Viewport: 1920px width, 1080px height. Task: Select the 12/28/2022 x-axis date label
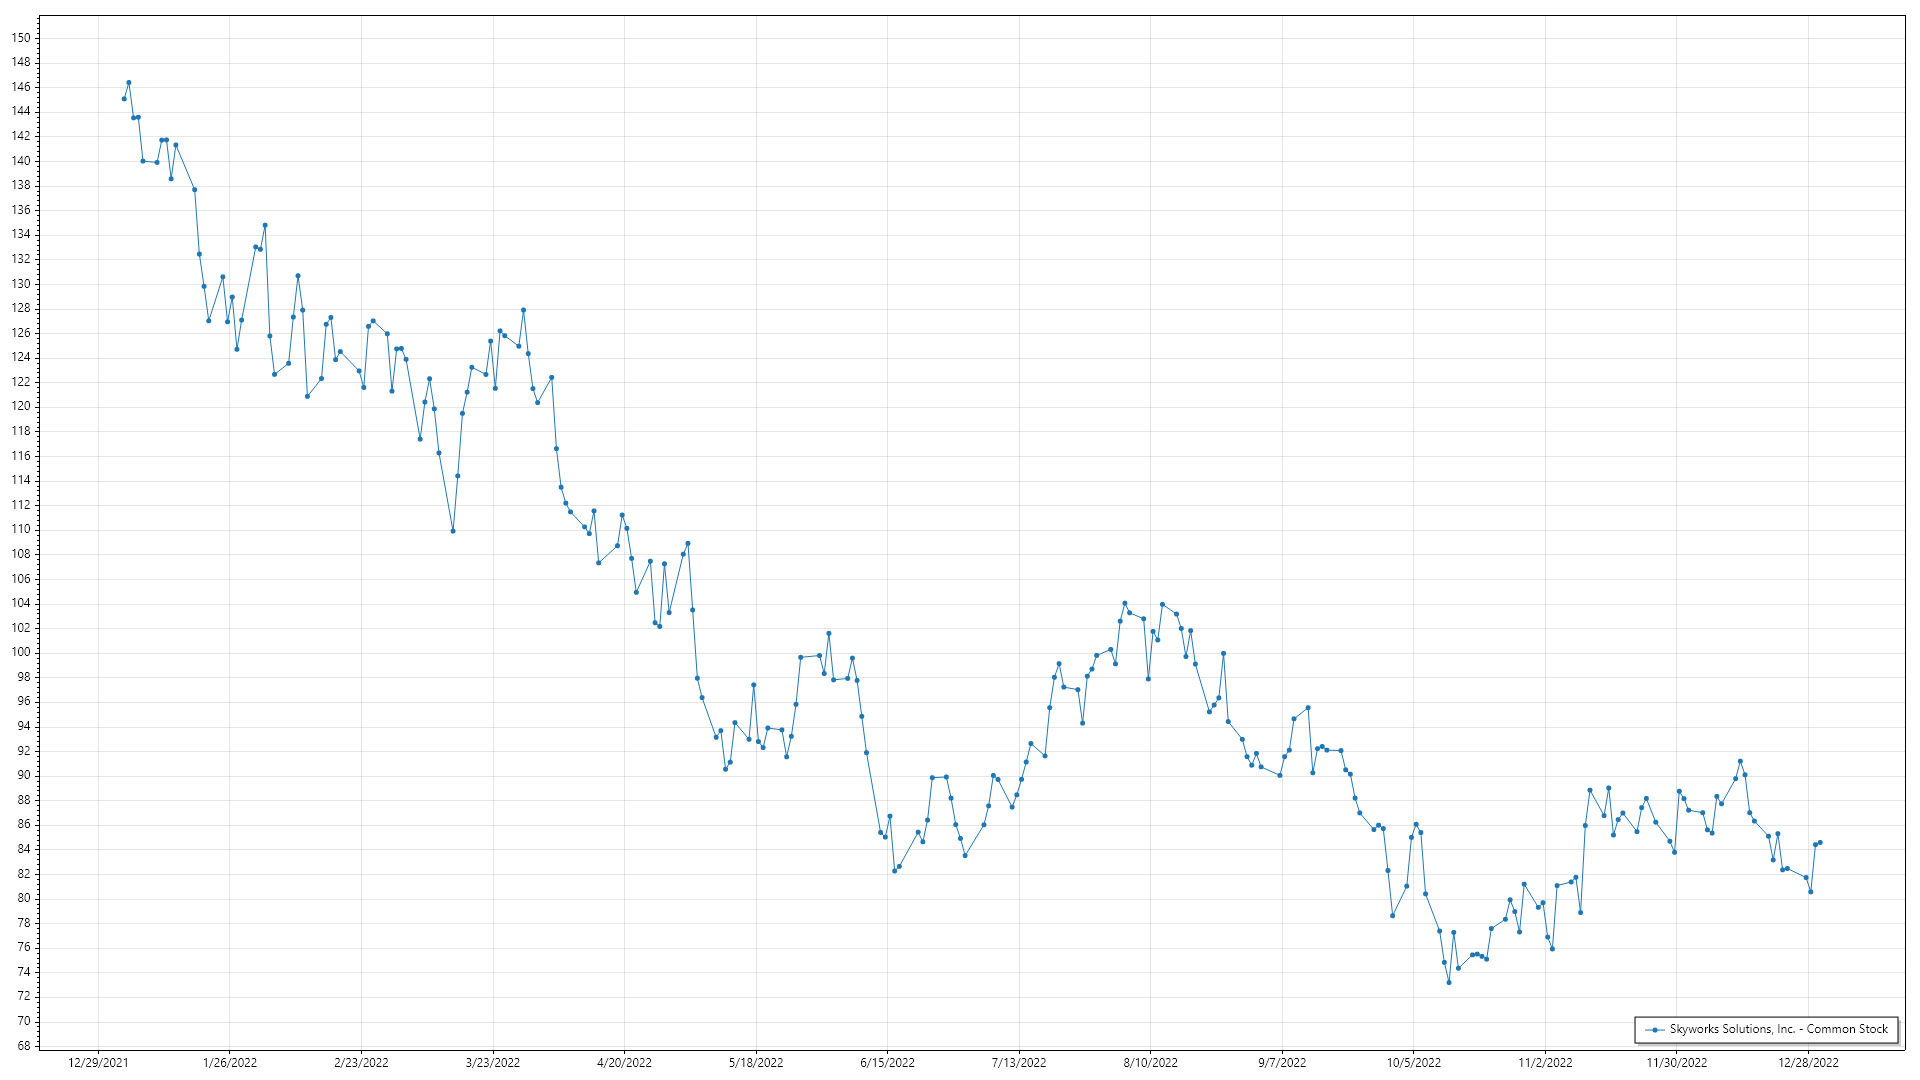click(x=1808, y=1063)
